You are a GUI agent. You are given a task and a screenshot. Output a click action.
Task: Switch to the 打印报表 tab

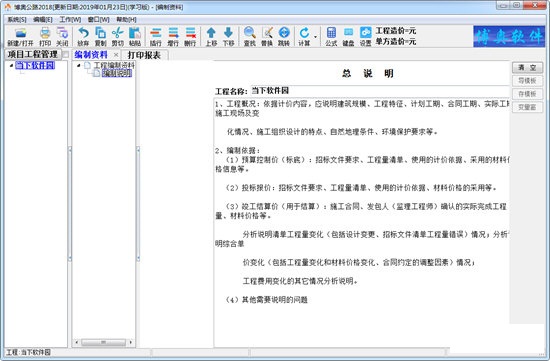coord(144,55)
